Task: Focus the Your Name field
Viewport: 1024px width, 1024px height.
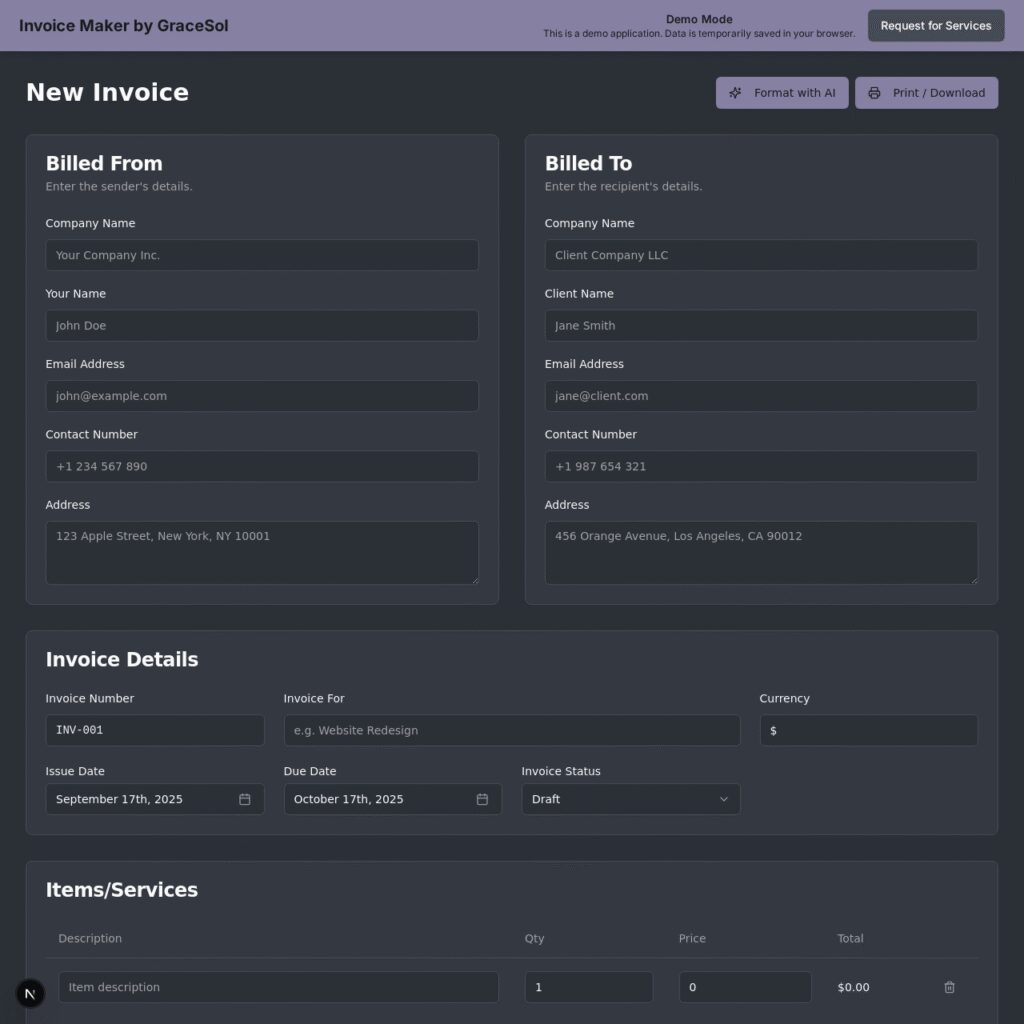Action: pos(262,325)
